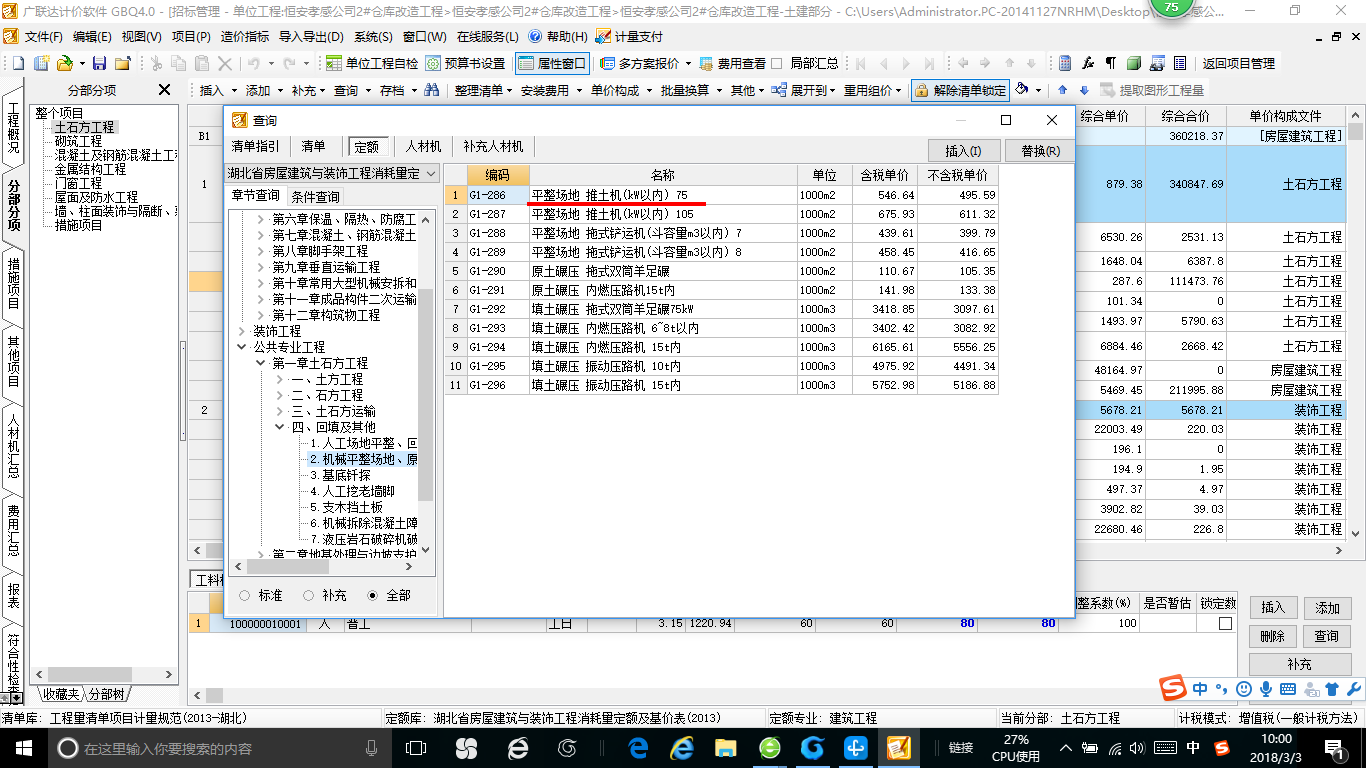Click the 展开到 tree icon

(779, 90)
